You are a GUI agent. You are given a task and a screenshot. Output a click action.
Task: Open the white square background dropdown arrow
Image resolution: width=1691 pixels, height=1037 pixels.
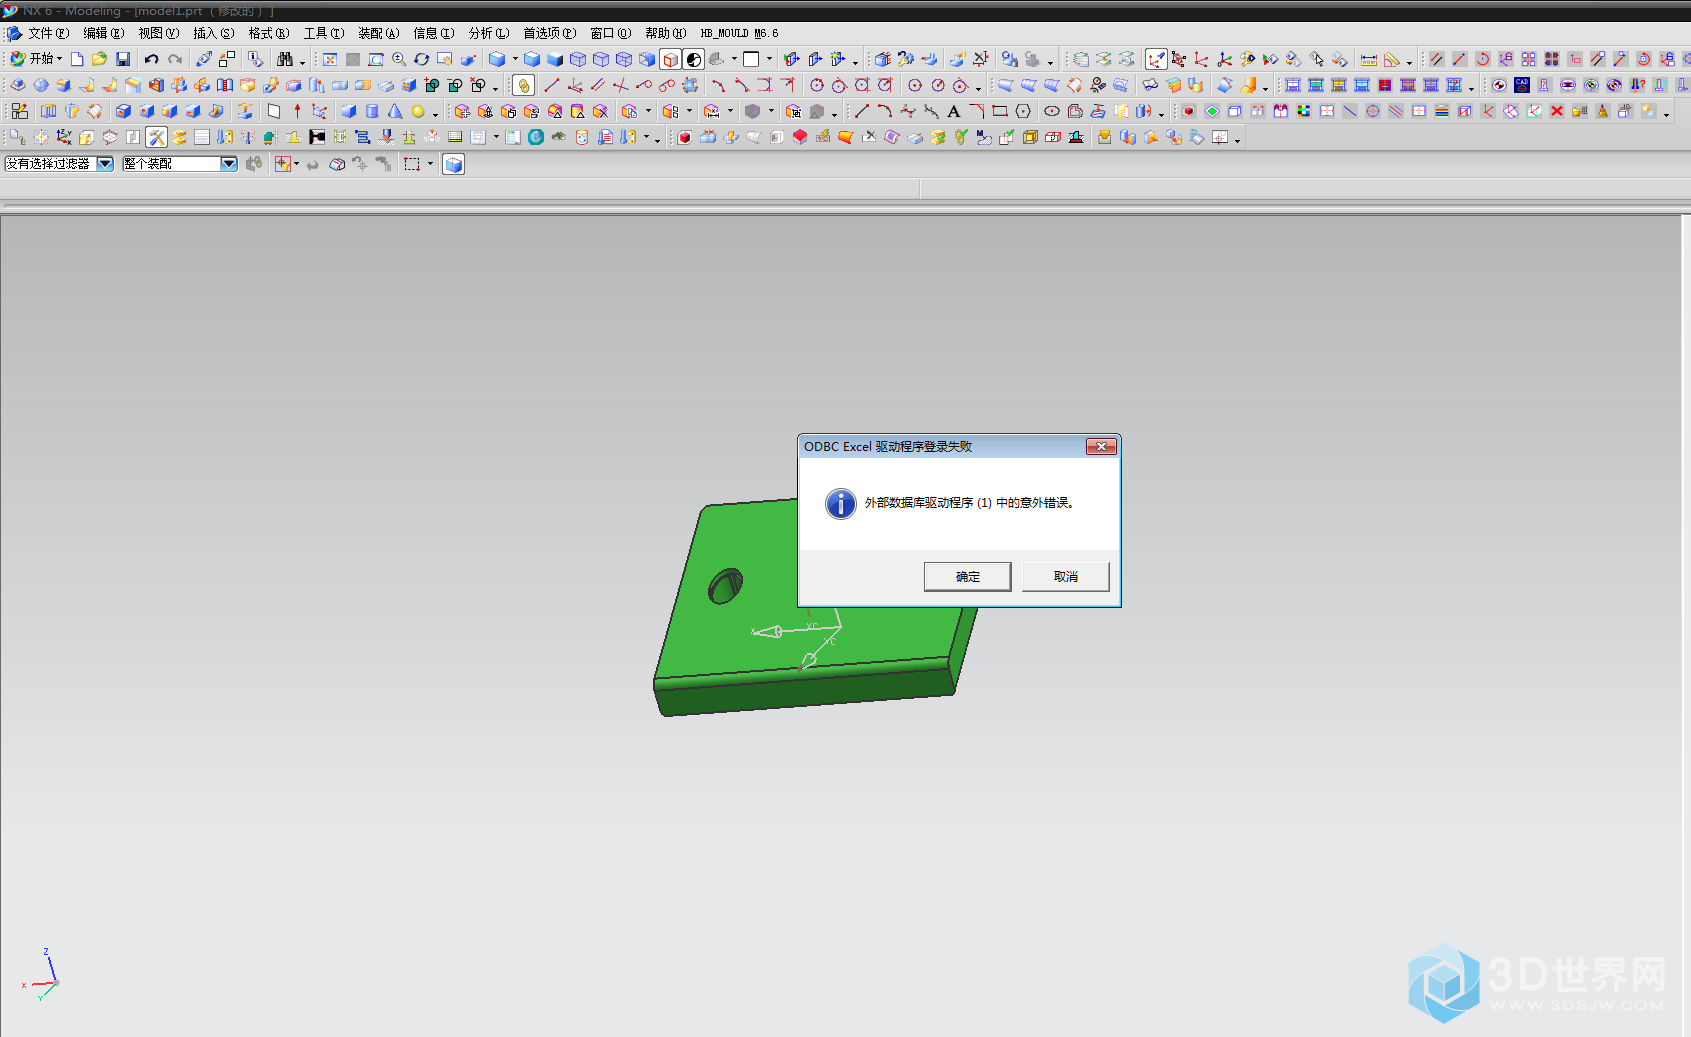[769, 59]
